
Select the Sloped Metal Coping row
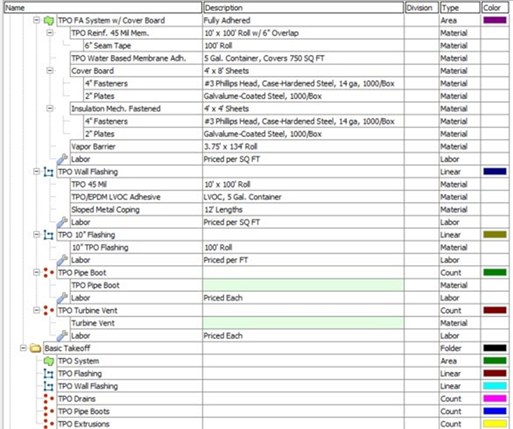(x=289, y=210)
